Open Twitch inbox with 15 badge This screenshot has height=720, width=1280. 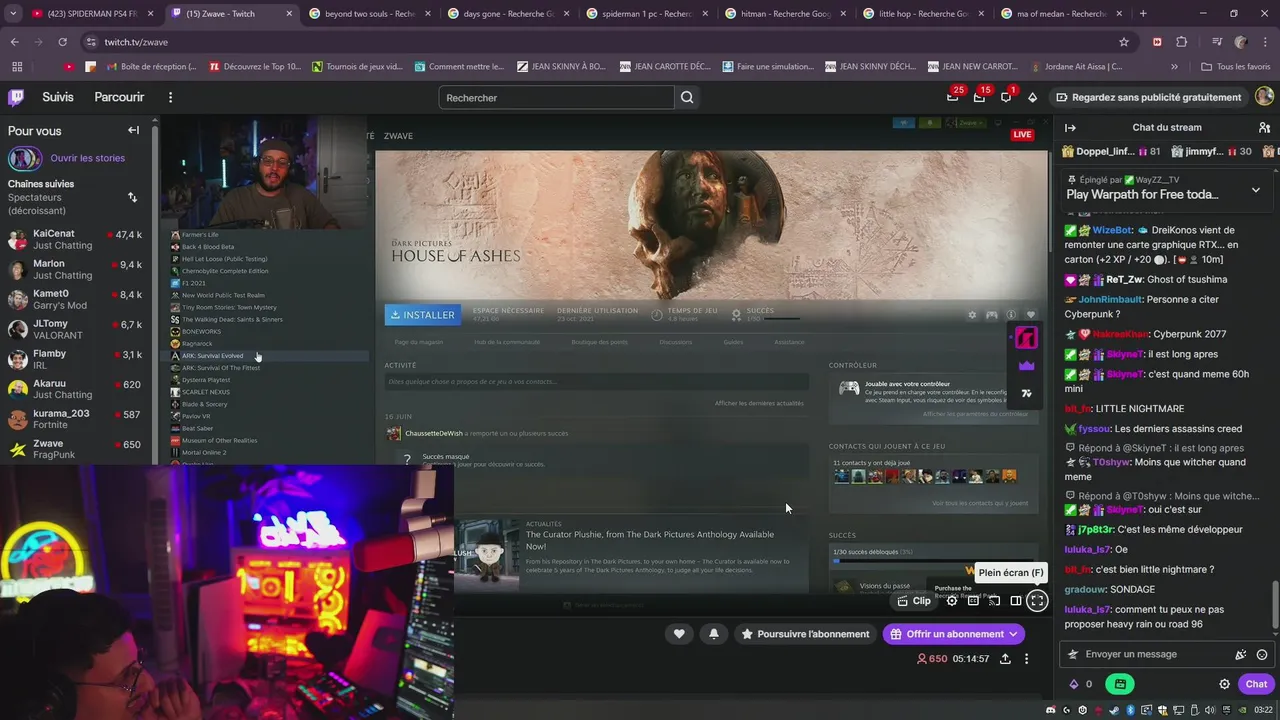[x=979, y=97]
